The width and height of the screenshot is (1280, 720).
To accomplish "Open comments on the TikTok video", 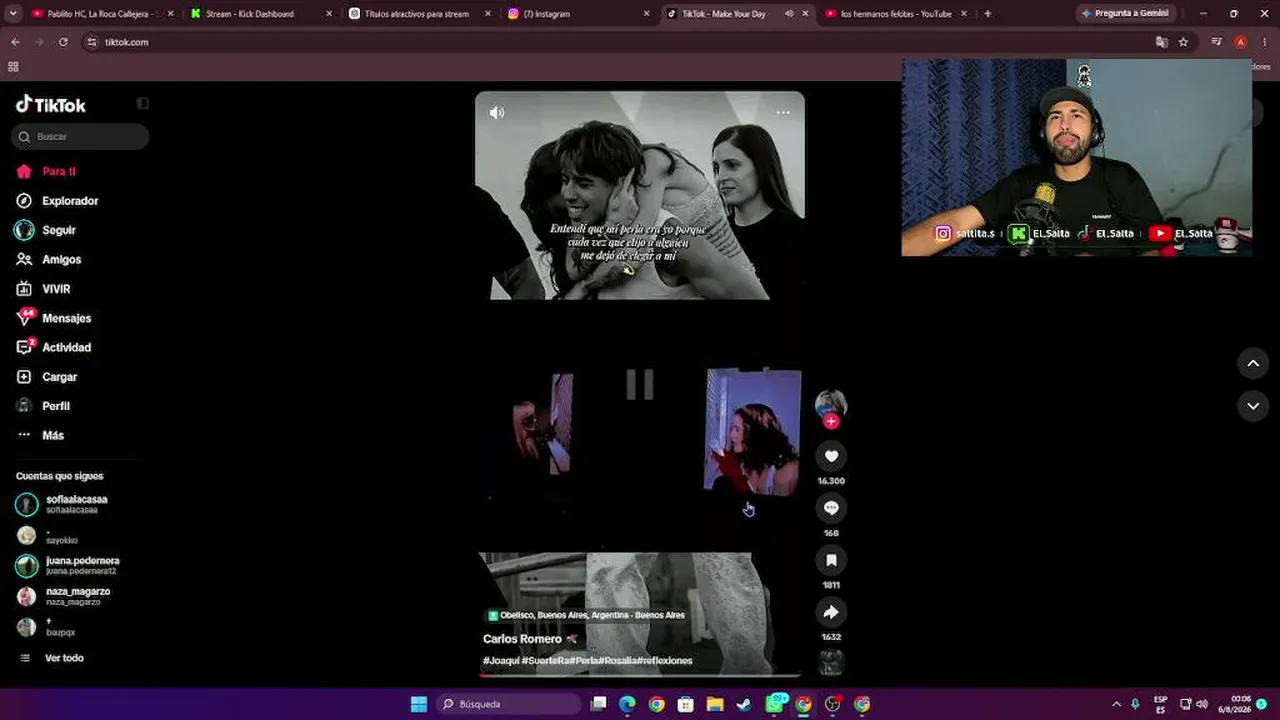I will [x=831, y=508].
